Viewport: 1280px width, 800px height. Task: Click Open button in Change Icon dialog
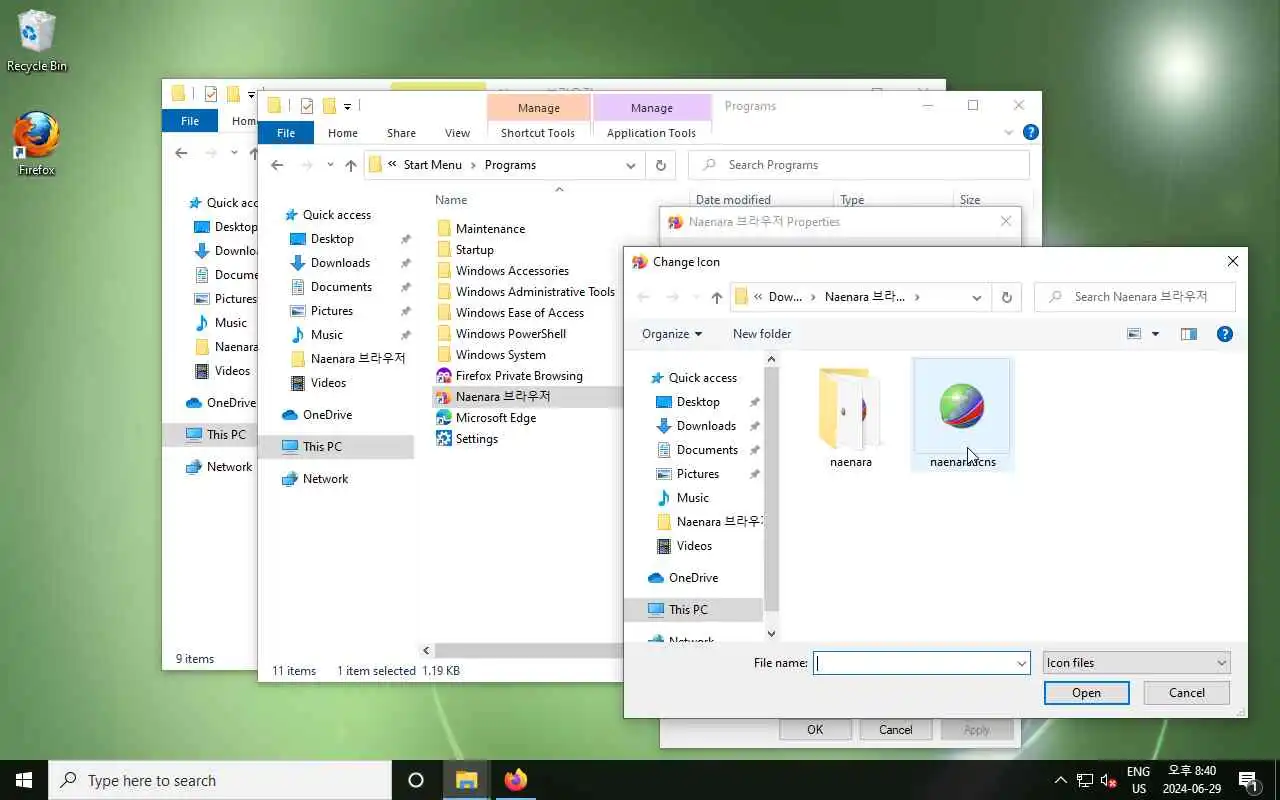[1086, 693]
